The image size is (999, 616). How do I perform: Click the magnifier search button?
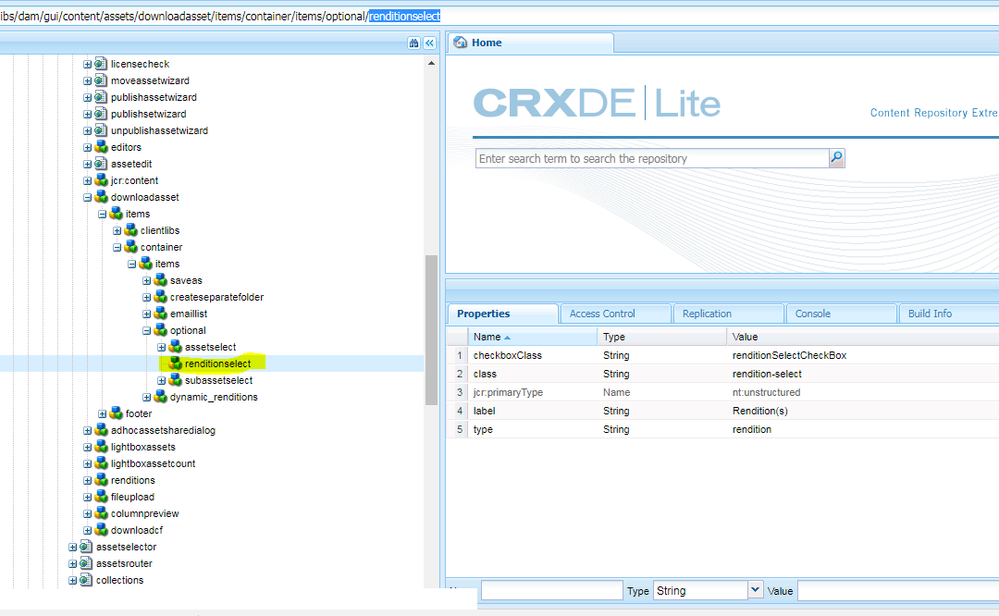[836, 158]
